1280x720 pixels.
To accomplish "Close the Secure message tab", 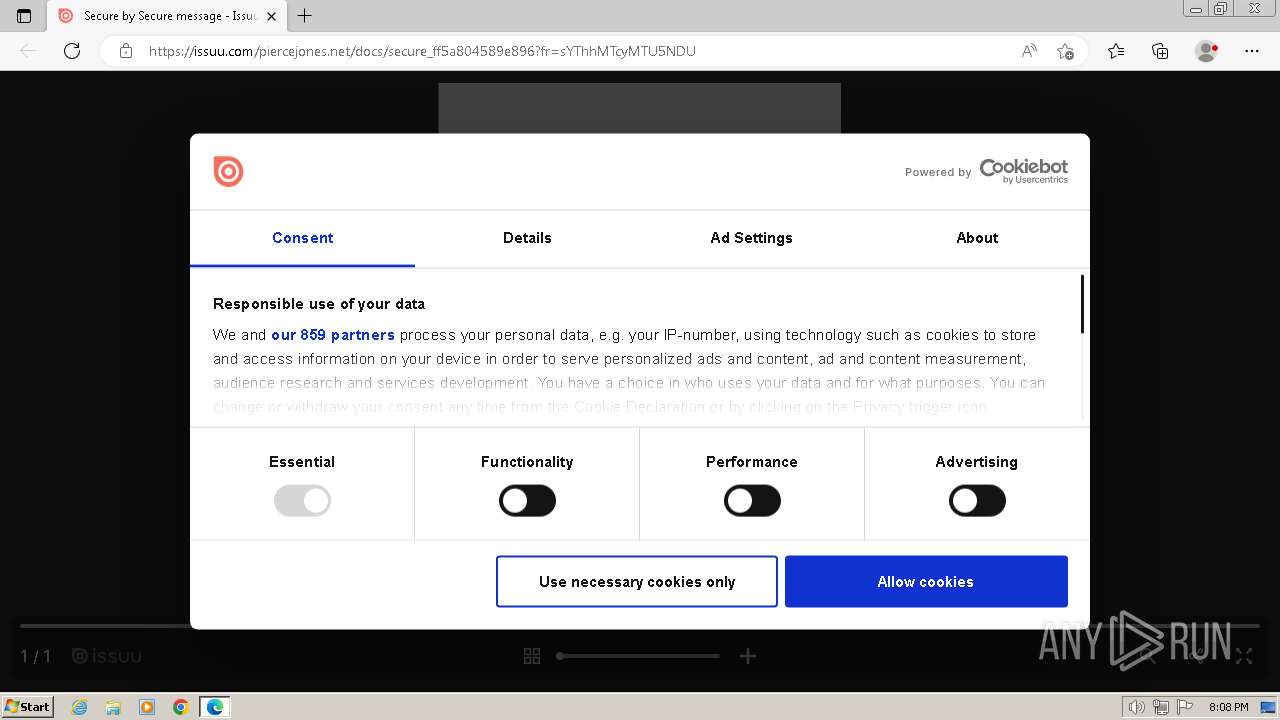I will 271,16.
